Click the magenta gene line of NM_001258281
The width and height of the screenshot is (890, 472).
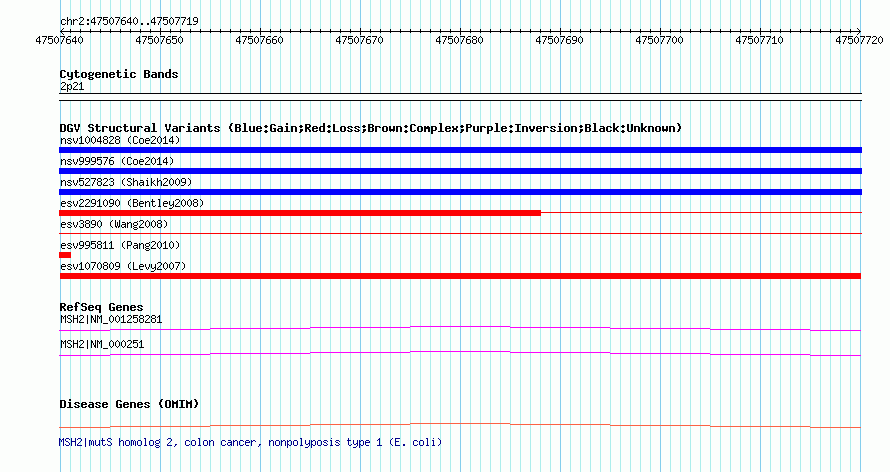click(x=460, y=328)
